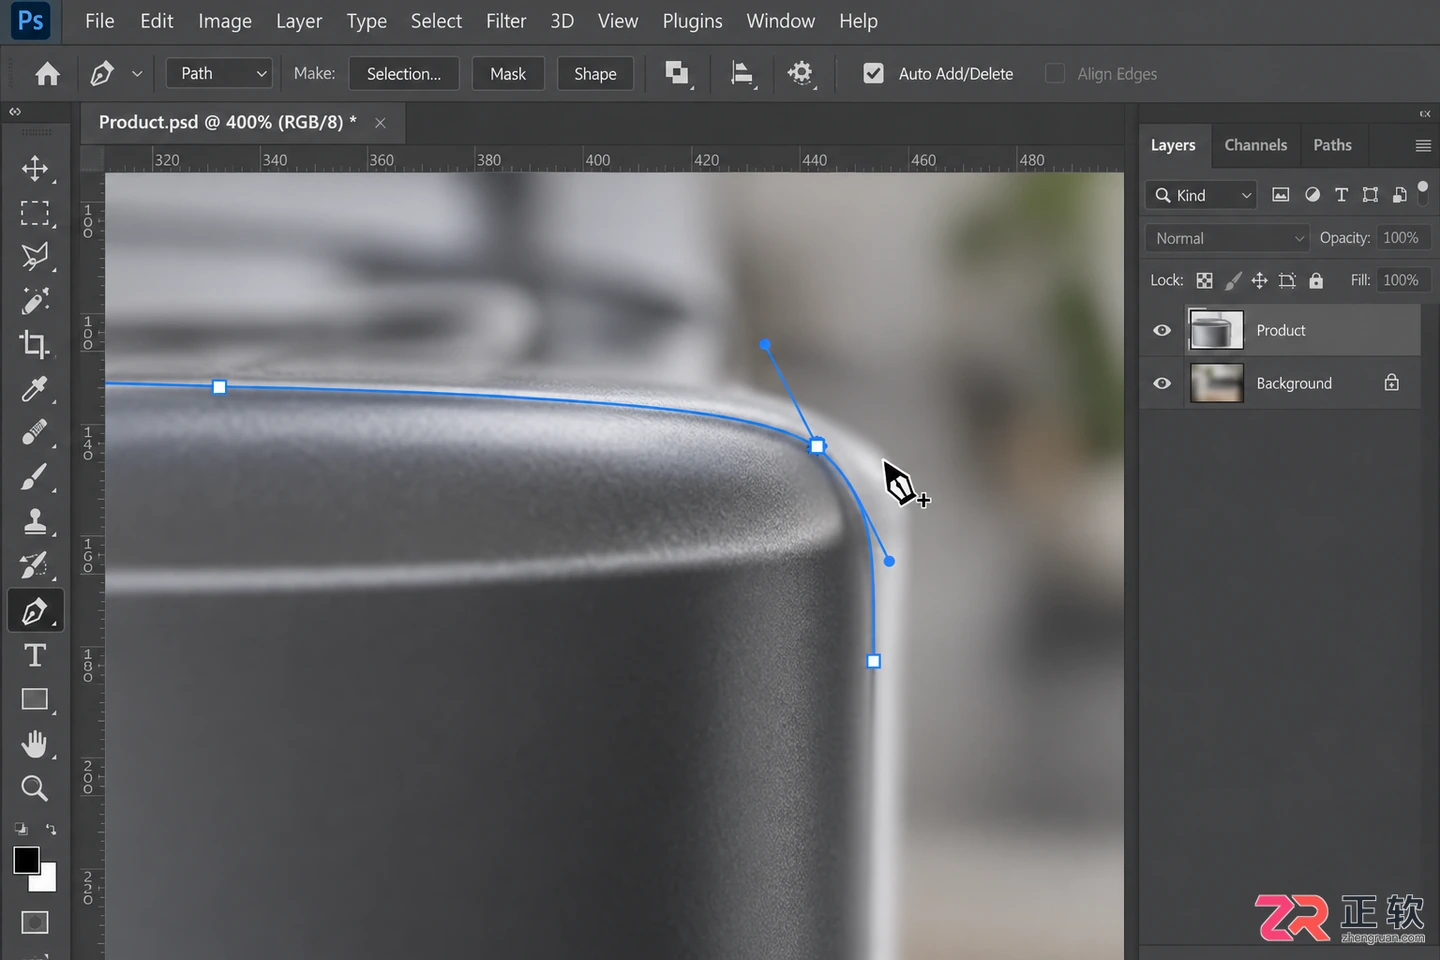Activate the Clone Stamp tool

point(35,521)
